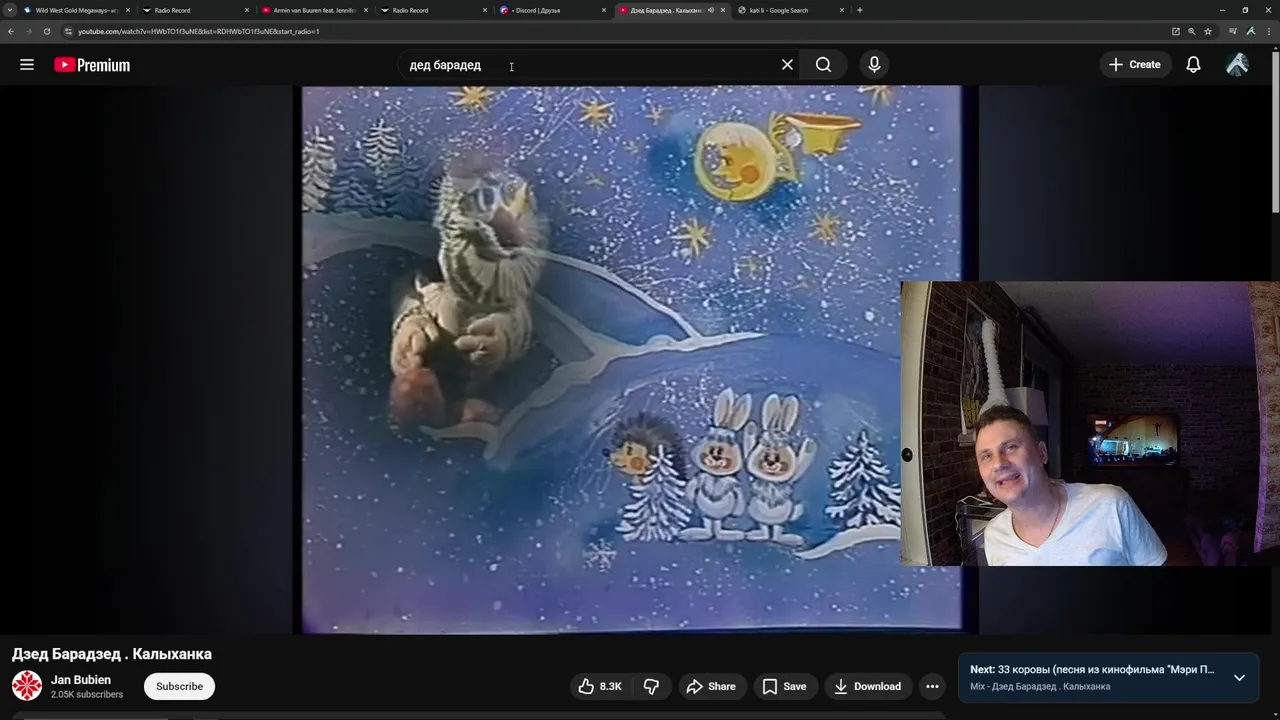The image size is (1280, 720).
Task: Switch to the Discord Друзья tab
Action: (x=552, y=10)
